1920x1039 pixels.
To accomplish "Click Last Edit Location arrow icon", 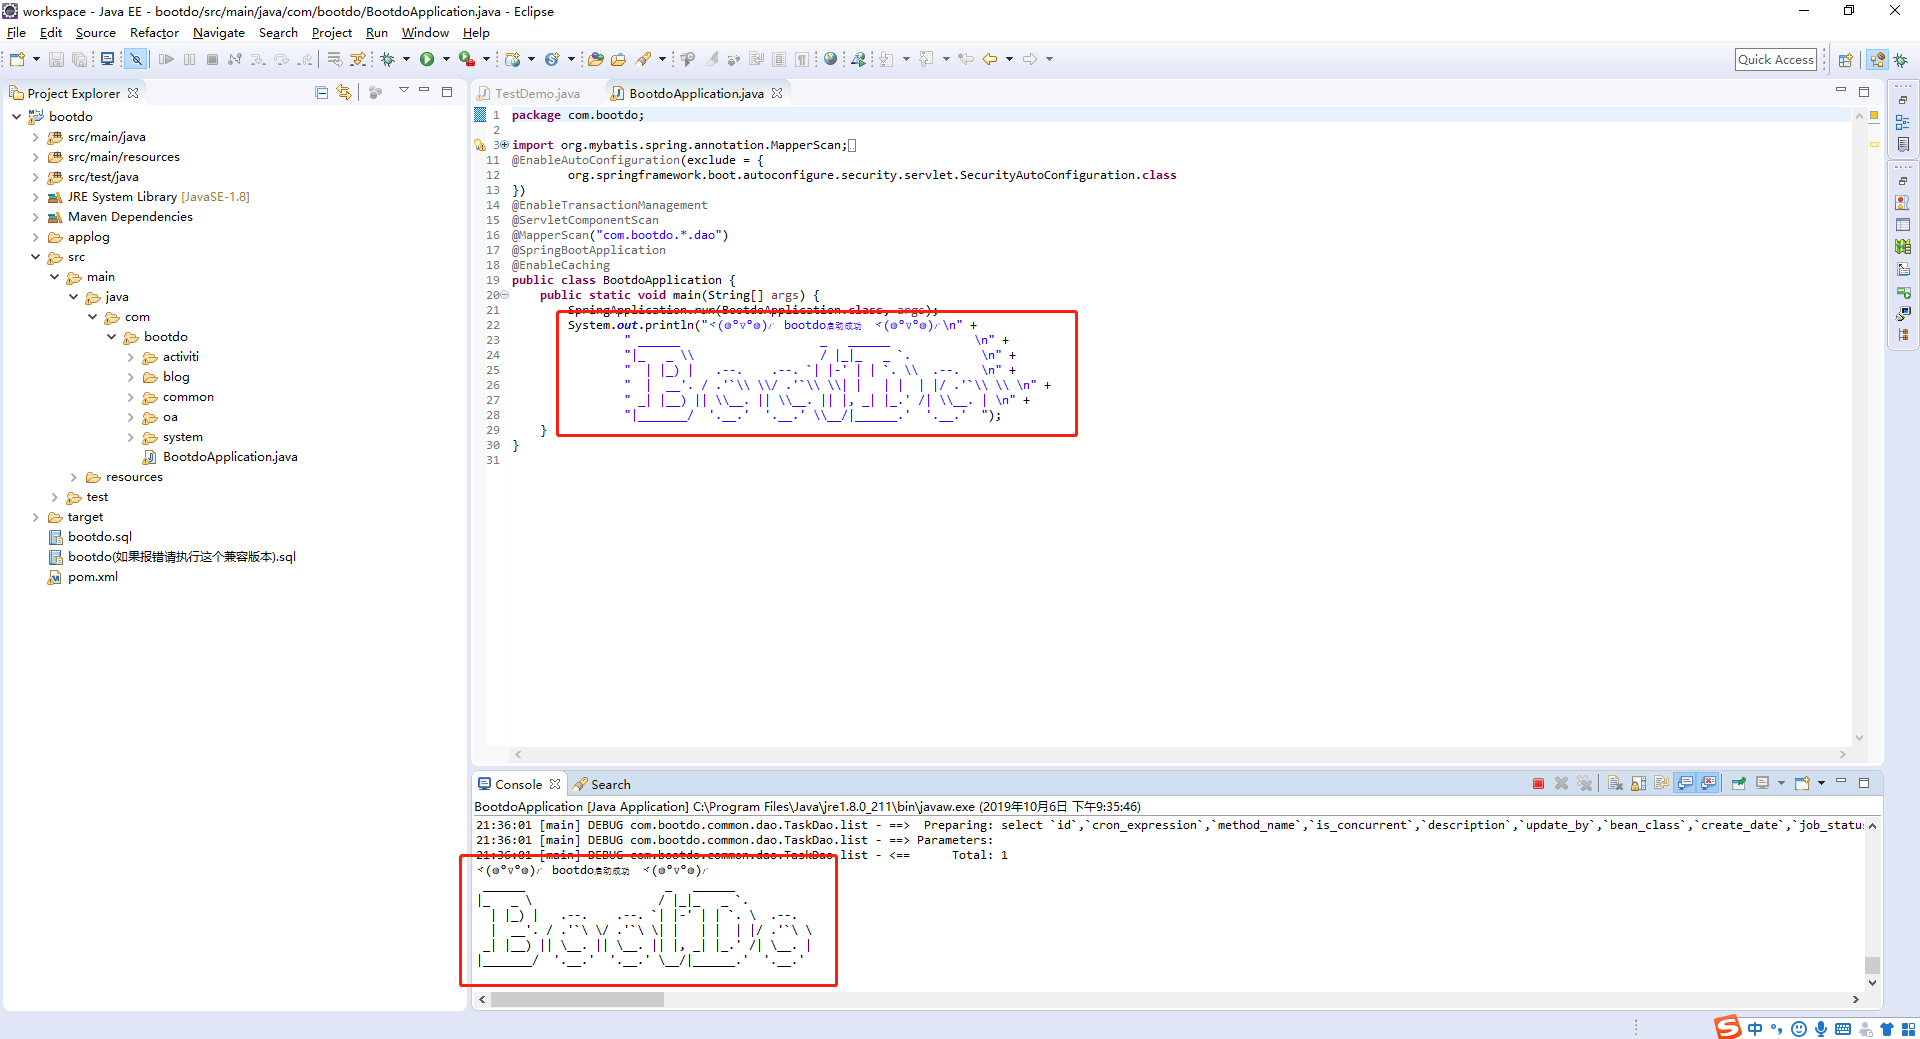I will pos(965,59).
